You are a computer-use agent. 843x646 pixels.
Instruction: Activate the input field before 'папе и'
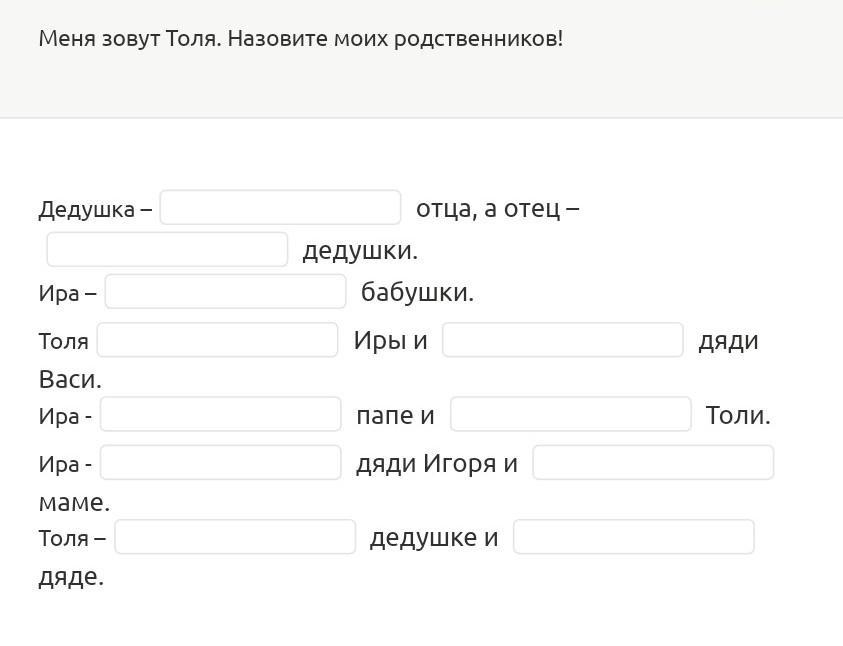(x=220, y=414)
